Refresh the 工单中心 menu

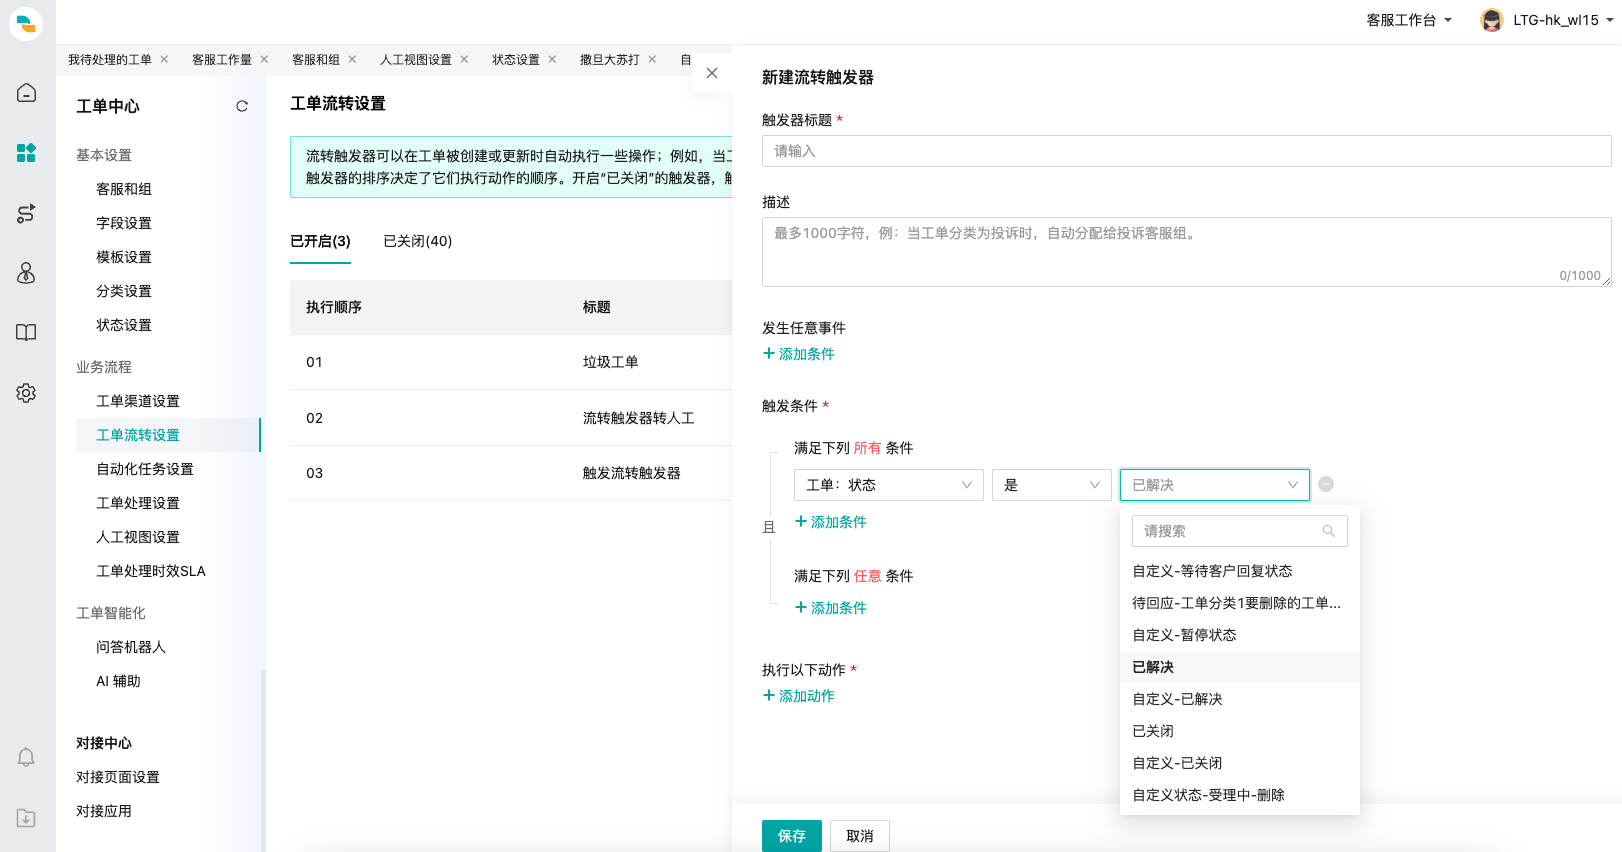coord(242,106)
